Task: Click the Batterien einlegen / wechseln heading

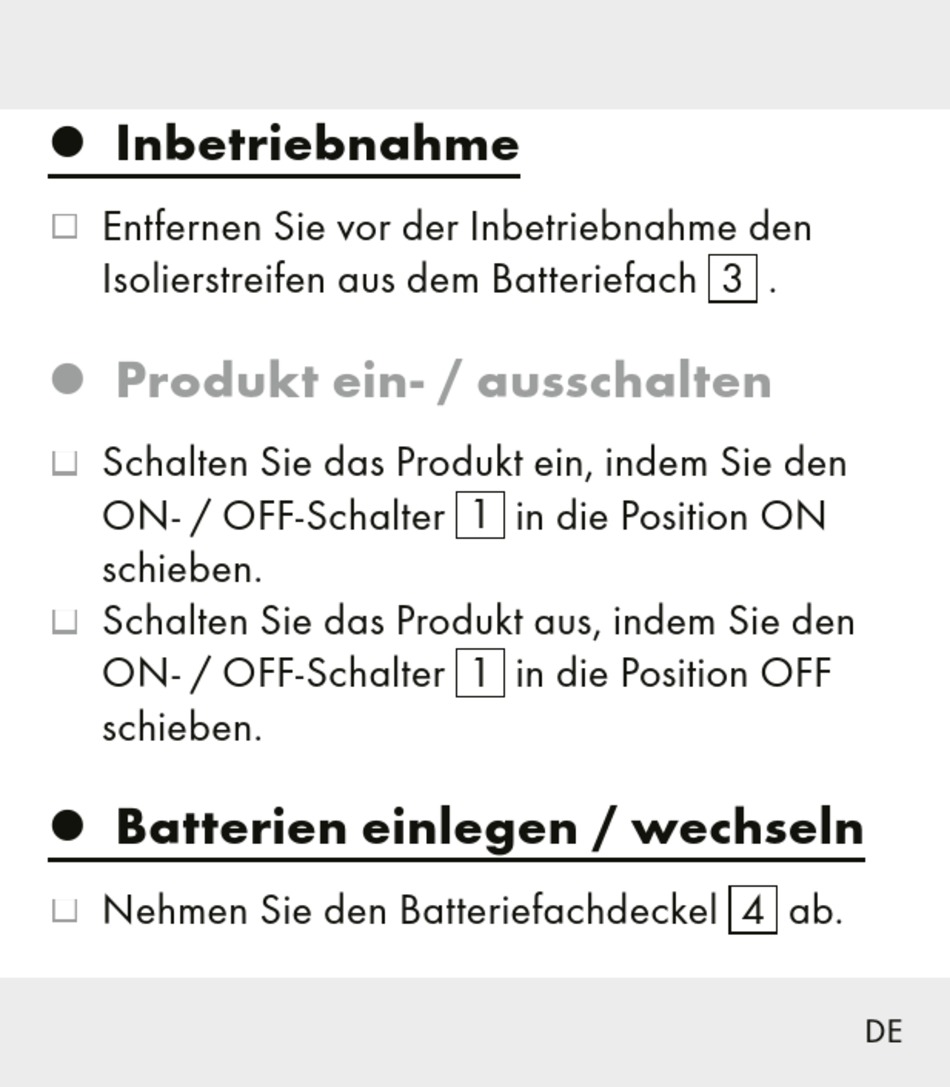Action: coord(490,828)
